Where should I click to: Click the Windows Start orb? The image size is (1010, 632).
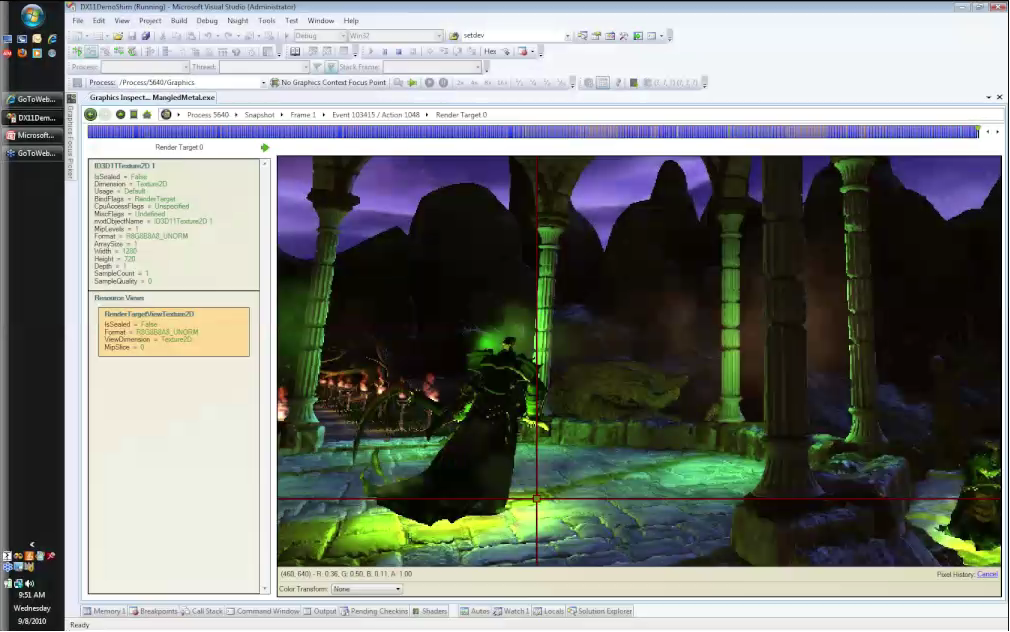point(32,15)
